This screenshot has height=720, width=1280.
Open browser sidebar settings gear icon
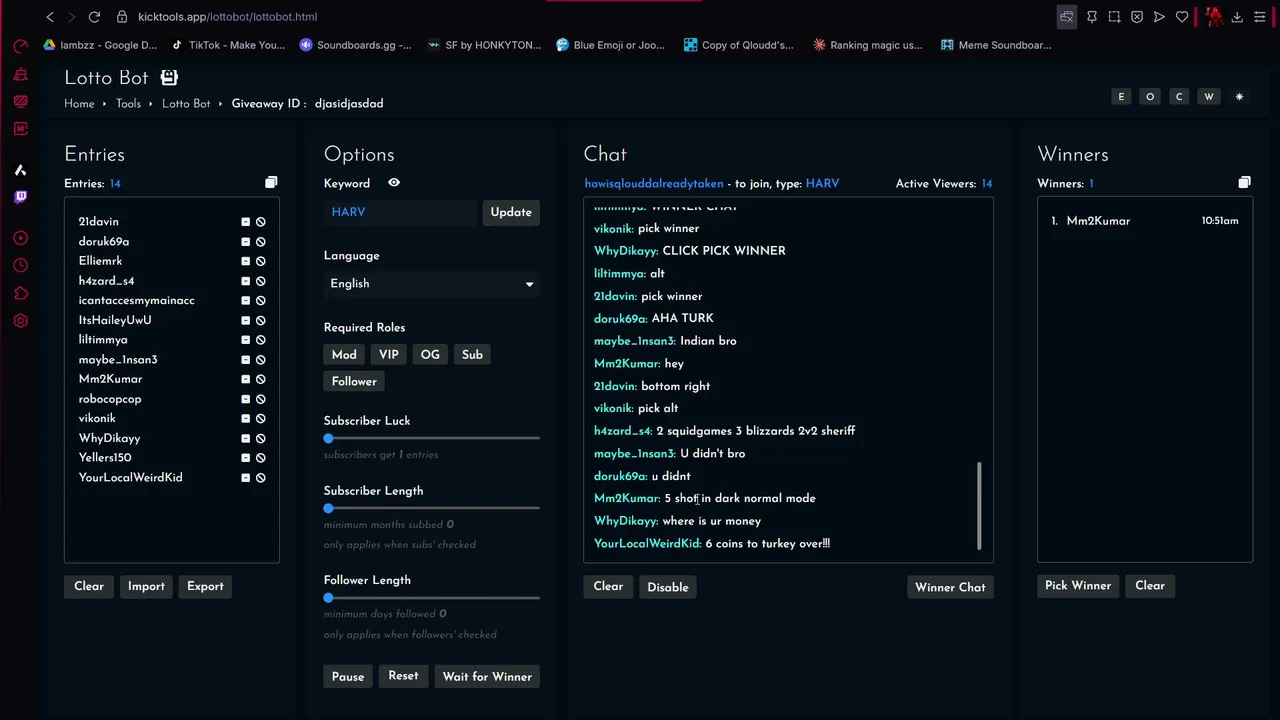pos(20,321)
